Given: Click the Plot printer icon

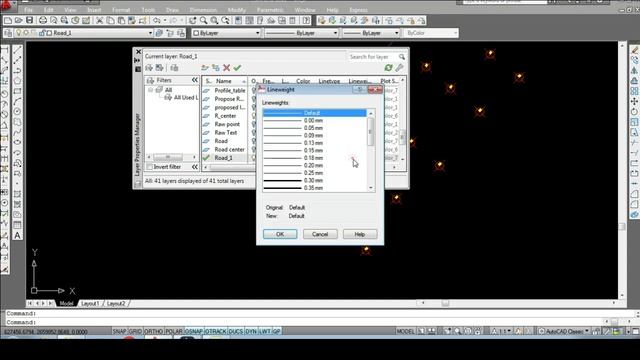Looking at the screenshot, I should (x=42, y=20).
